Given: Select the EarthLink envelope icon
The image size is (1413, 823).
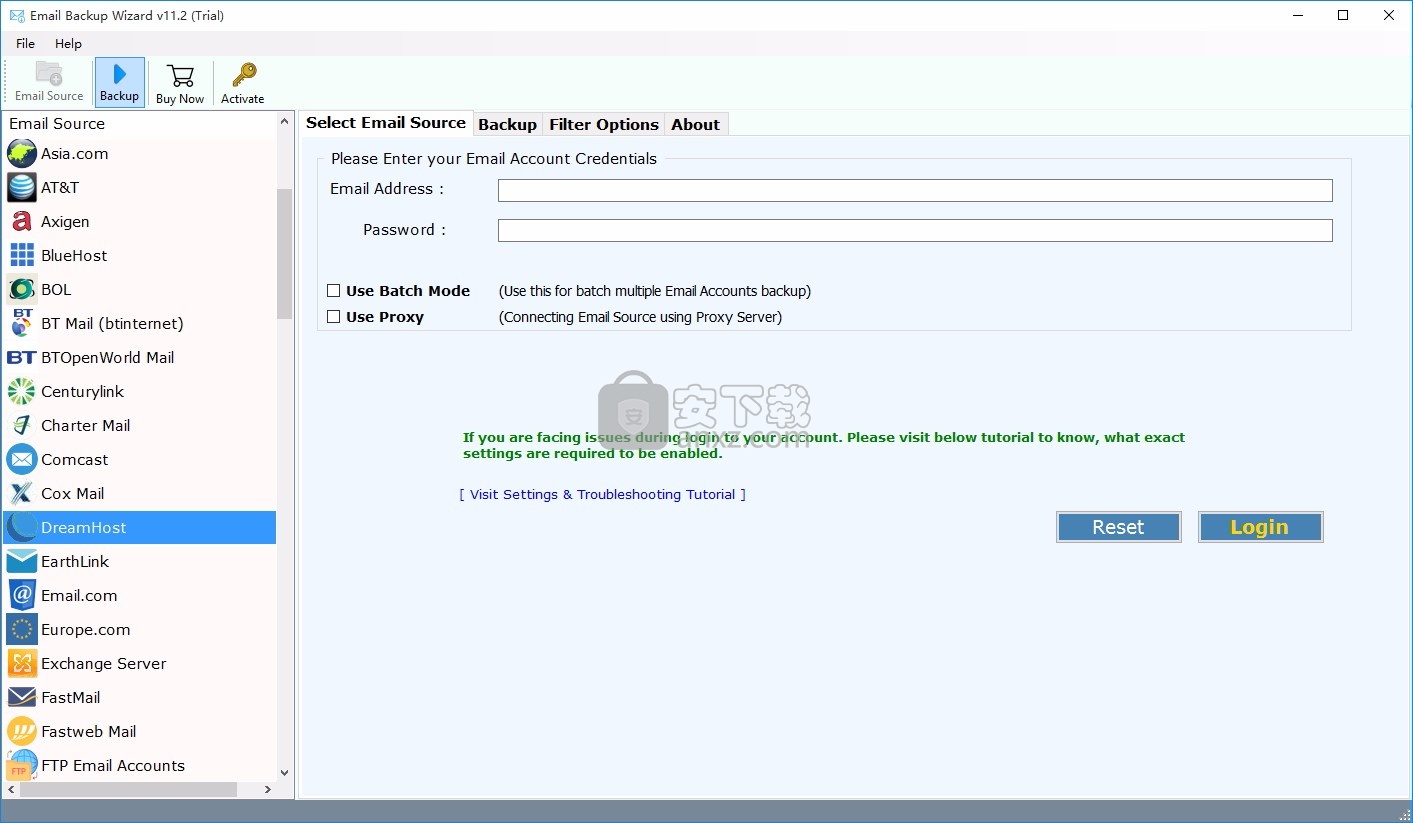Looking at the screenshot, I should [21, 562].
